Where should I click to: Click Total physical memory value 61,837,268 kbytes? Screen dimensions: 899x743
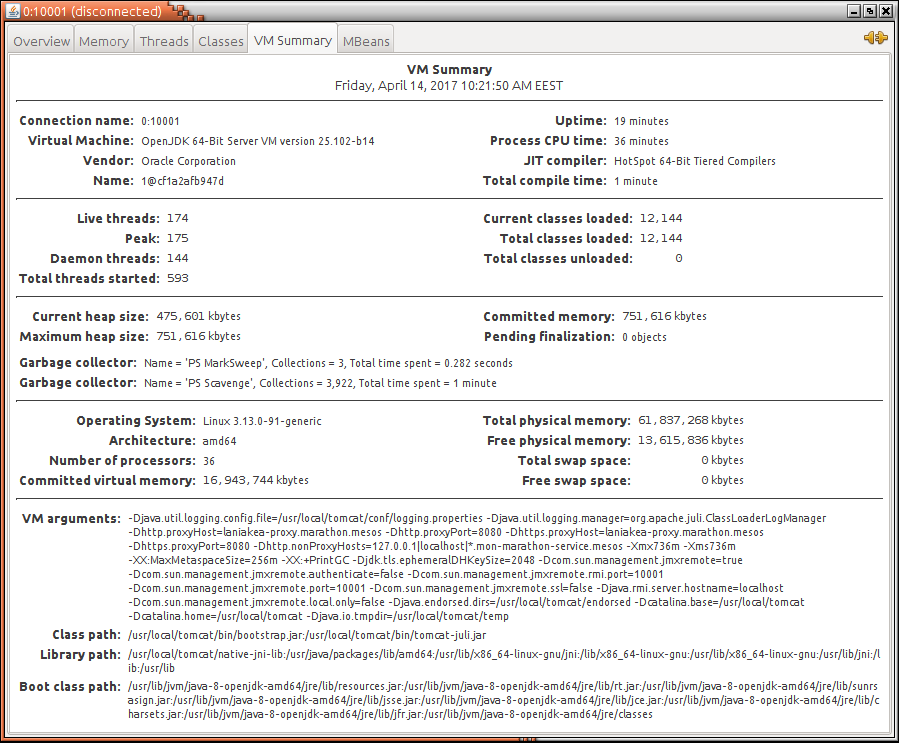click(x=691, y=420)
